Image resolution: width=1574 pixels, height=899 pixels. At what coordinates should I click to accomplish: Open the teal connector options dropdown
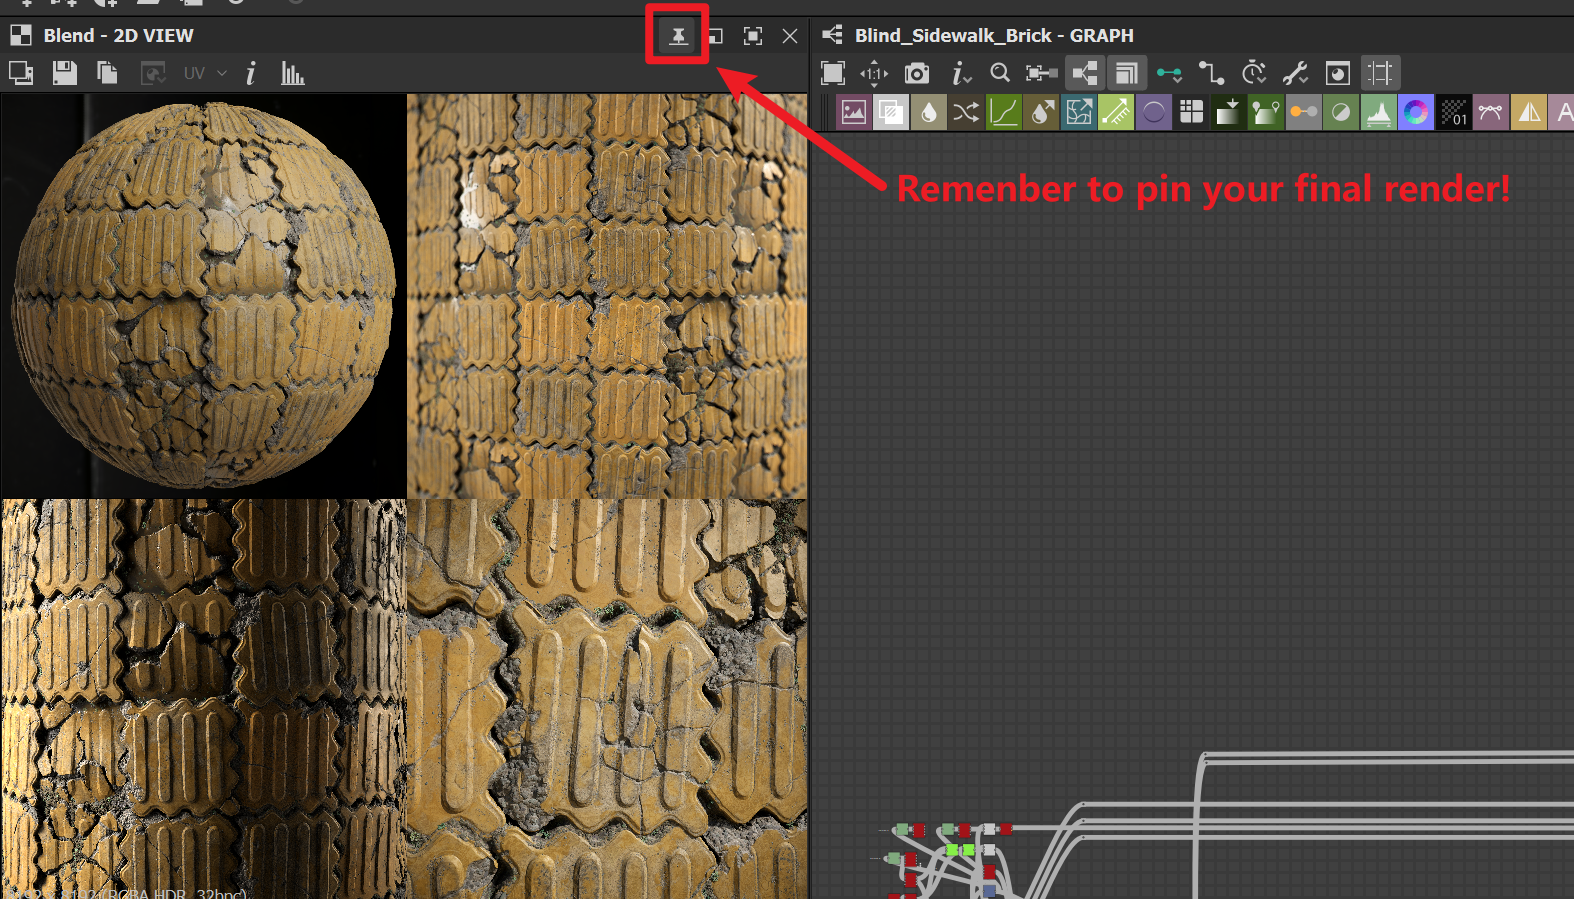click(x=1169, y=73)
